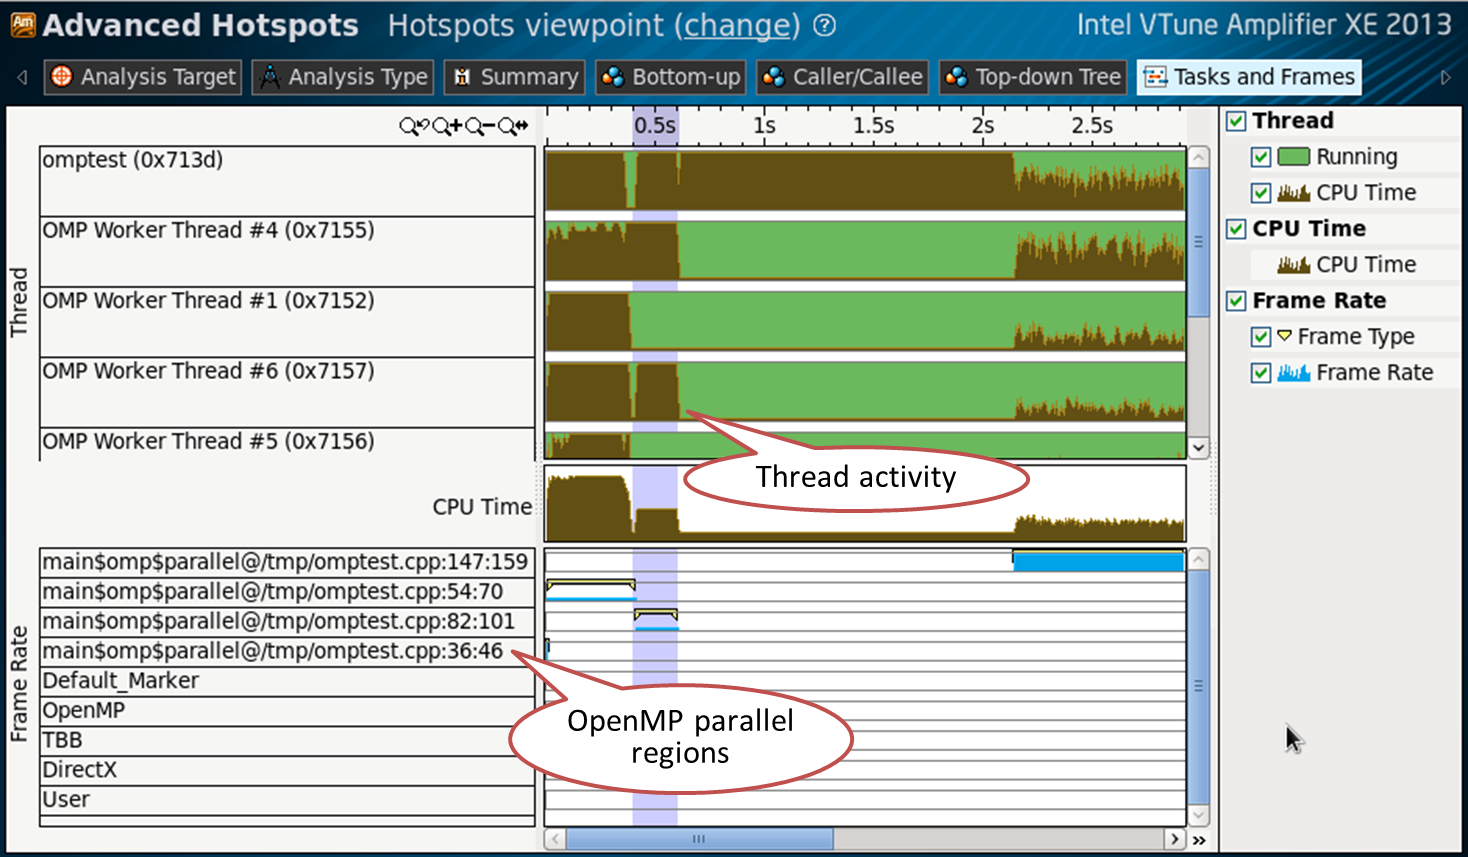Click the undo zoom magnifier icon
The height and width of the screenshot is (857, 1468).
413,126
